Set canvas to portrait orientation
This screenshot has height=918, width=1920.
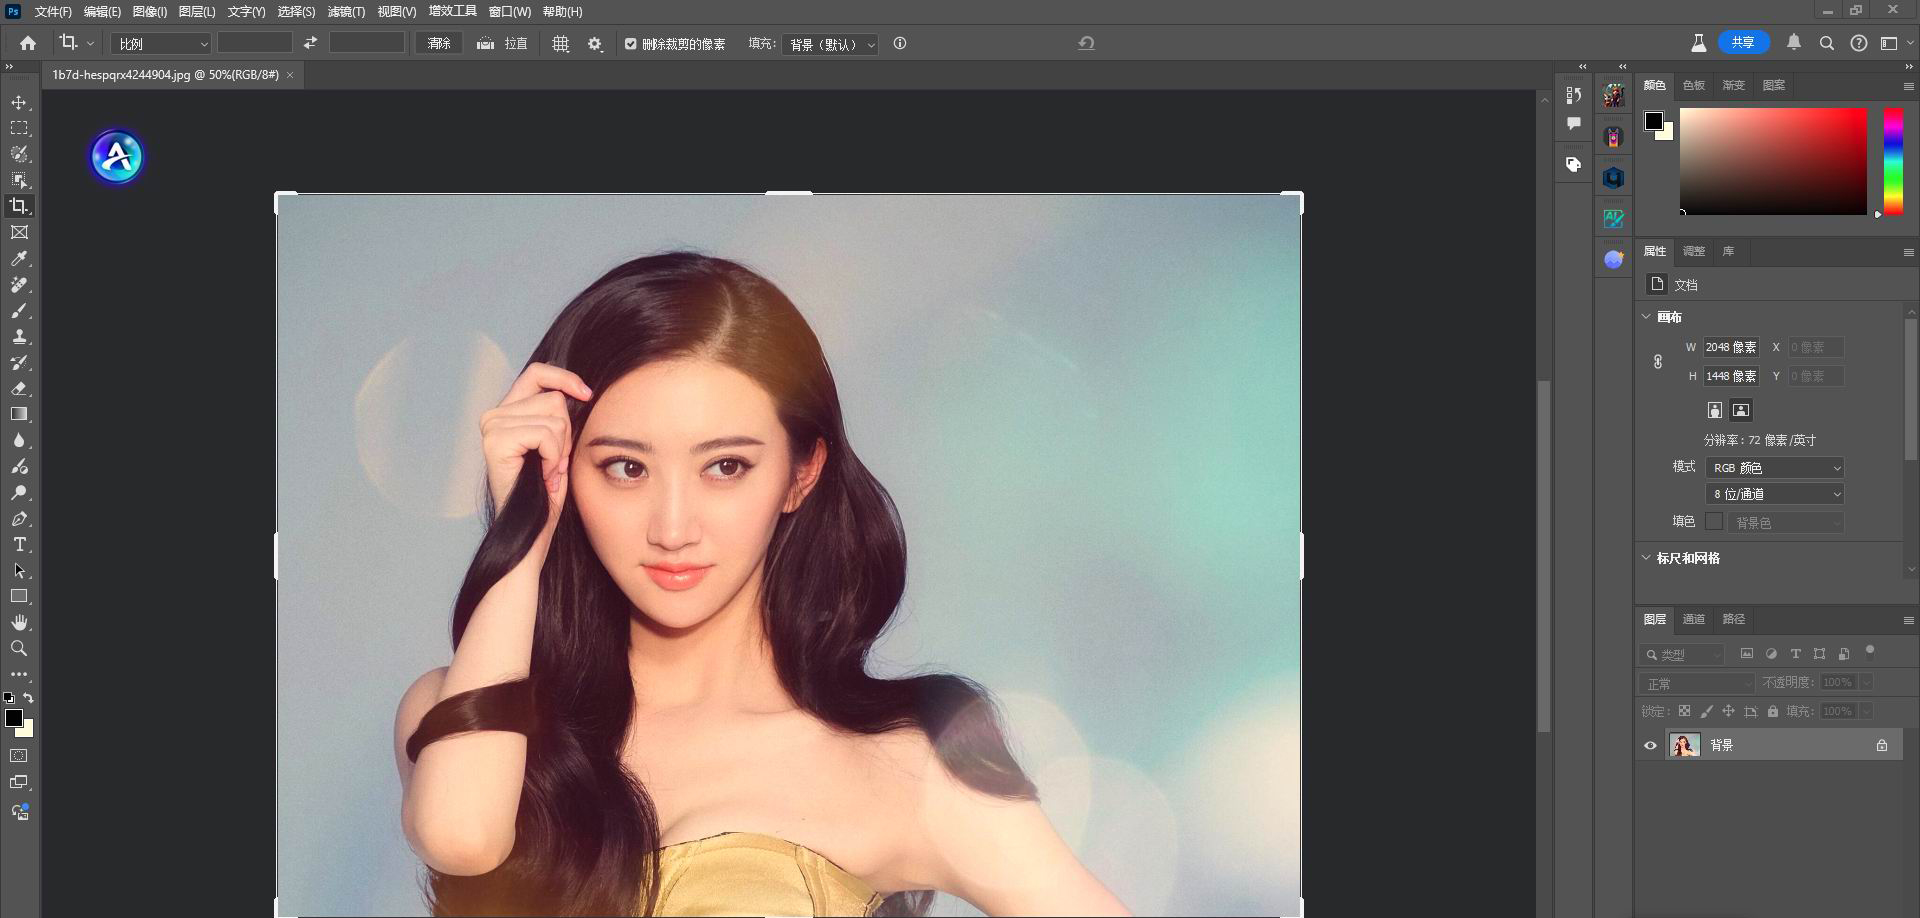click(x=1715, y=410)
